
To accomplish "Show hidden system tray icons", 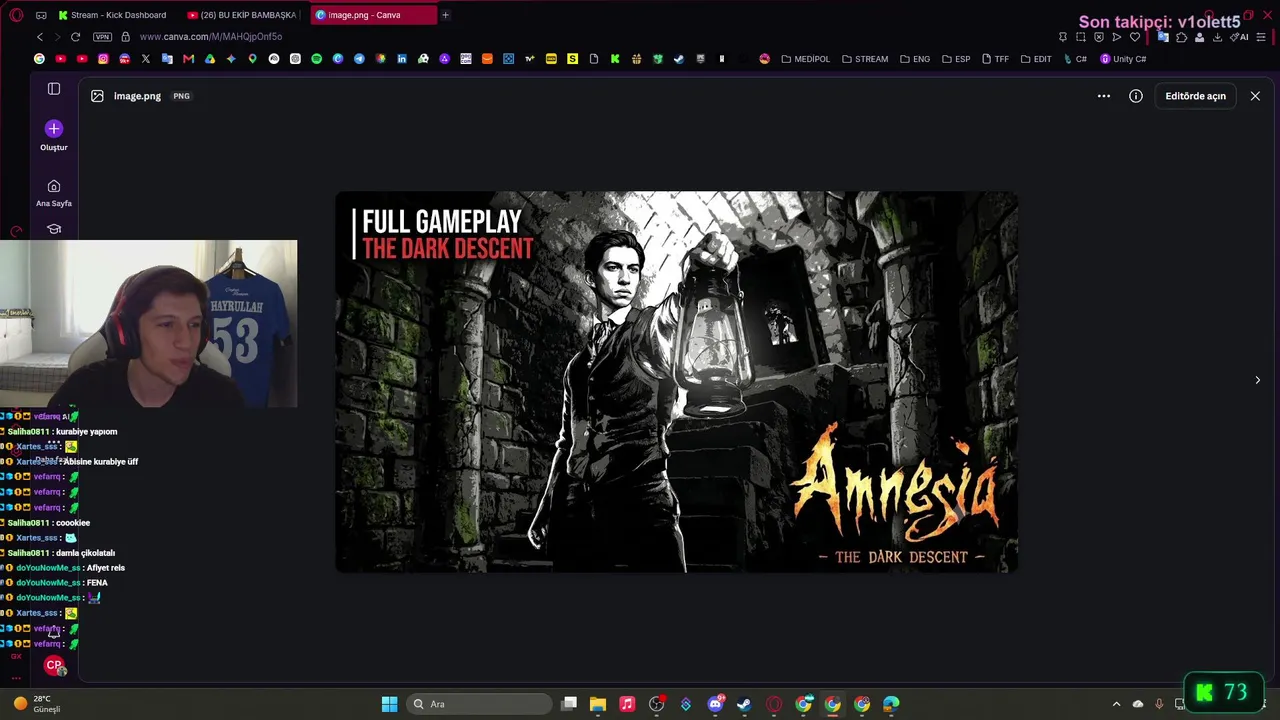I will (x=1117, y=704).
